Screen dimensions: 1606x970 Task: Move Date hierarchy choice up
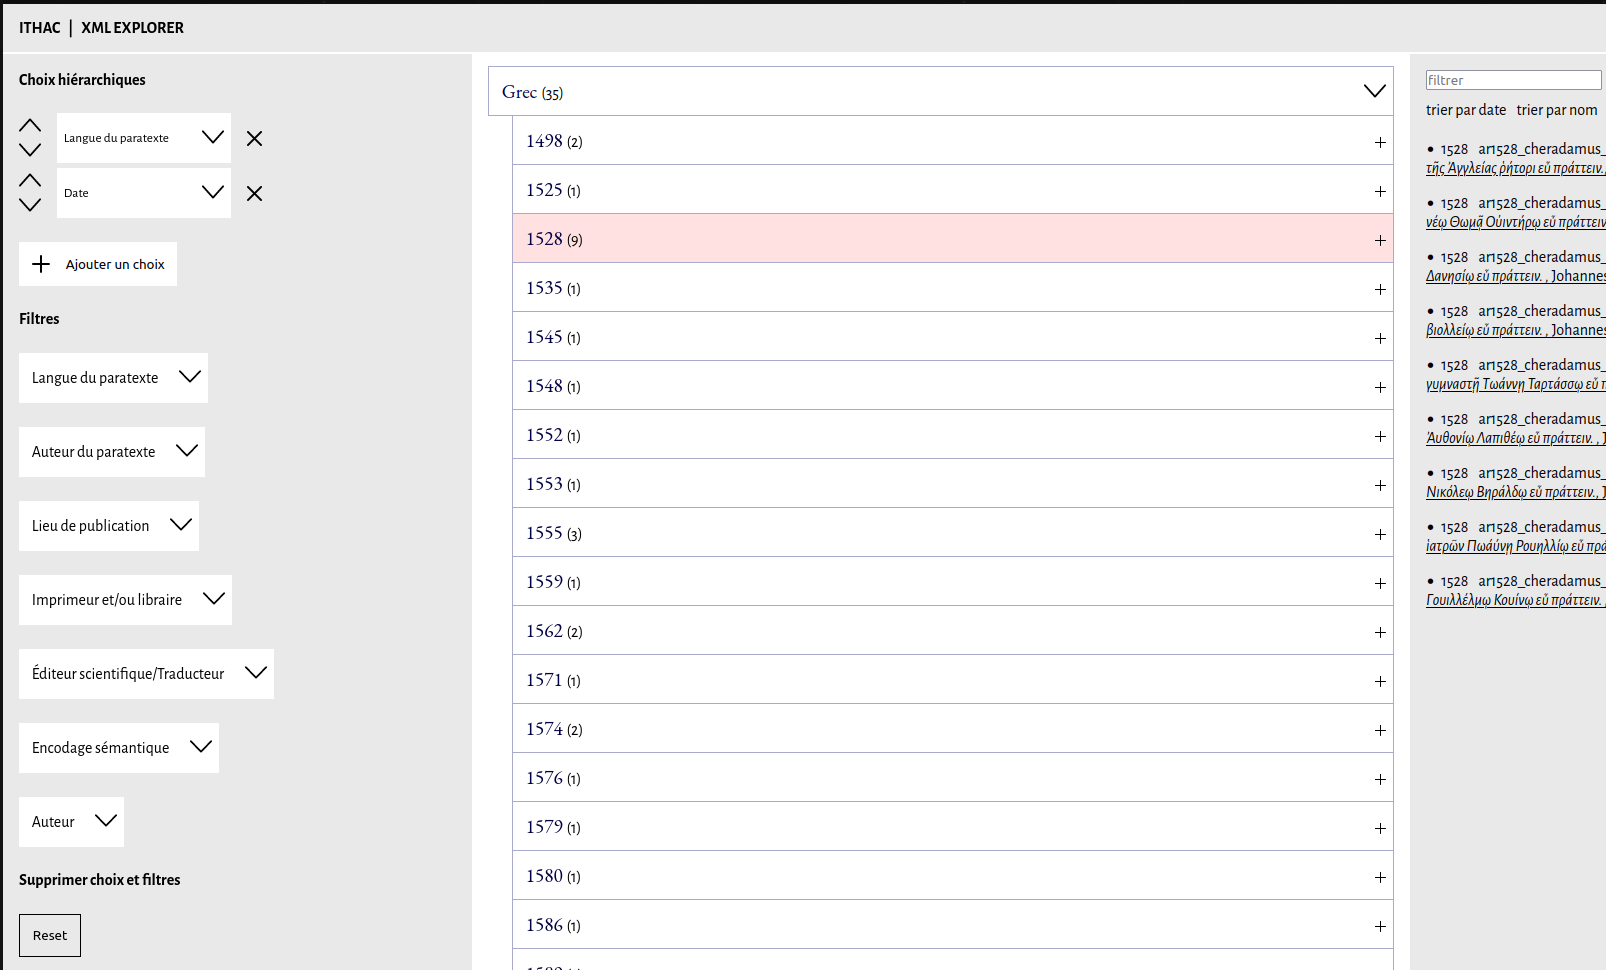point(30,181)
